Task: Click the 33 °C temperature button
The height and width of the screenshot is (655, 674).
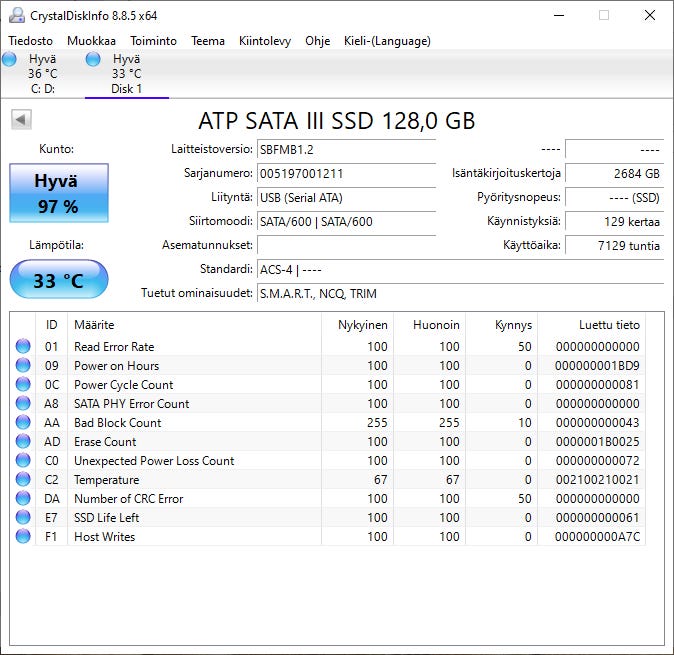Action: tap(59, 280)
